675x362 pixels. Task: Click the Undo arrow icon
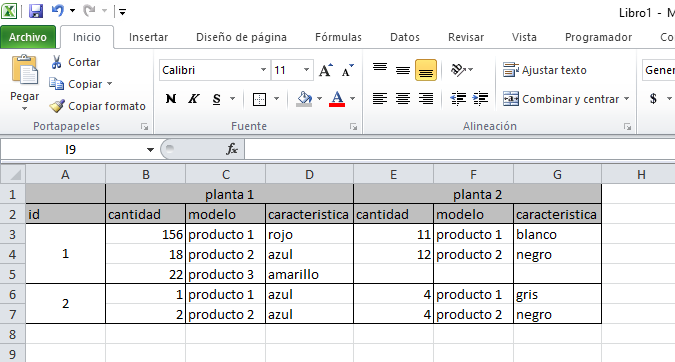(x=58, y=10)
